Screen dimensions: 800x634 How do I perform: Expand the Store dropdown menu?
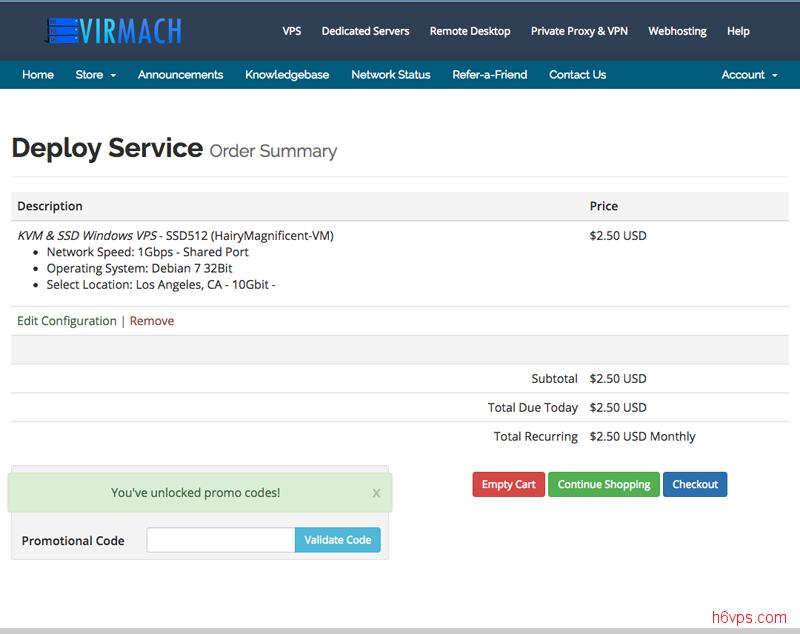pos(95,75)
